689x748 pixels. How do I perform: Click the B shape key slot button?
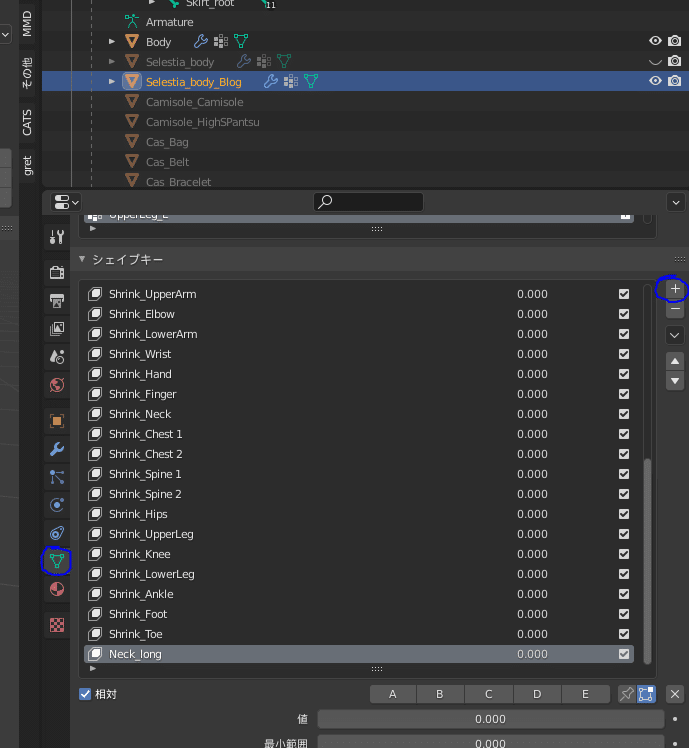[x=440, y=694]
